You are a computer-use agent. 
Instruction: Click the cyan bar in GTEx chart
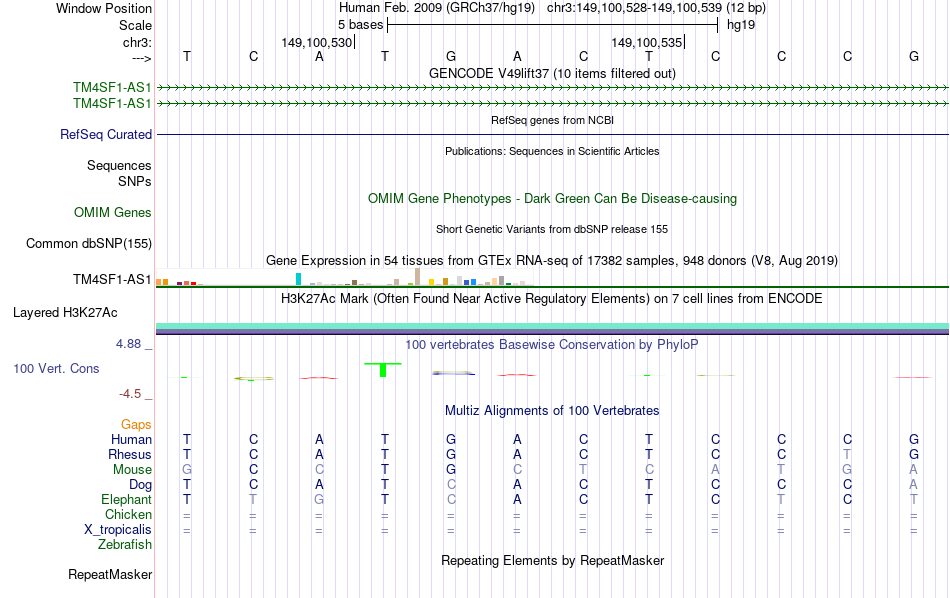coord(298,279)
